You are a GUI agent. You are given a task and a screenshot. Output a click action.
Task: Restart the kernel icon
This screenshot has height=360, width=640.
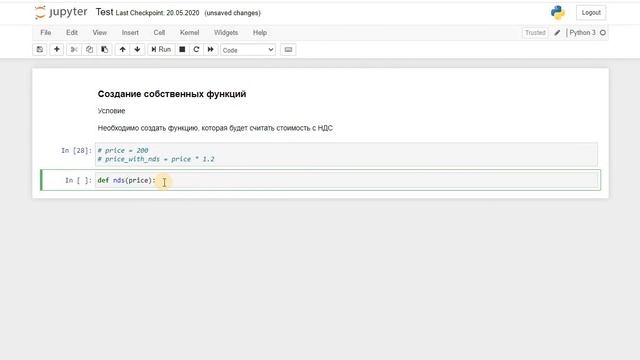coord(196,50)
